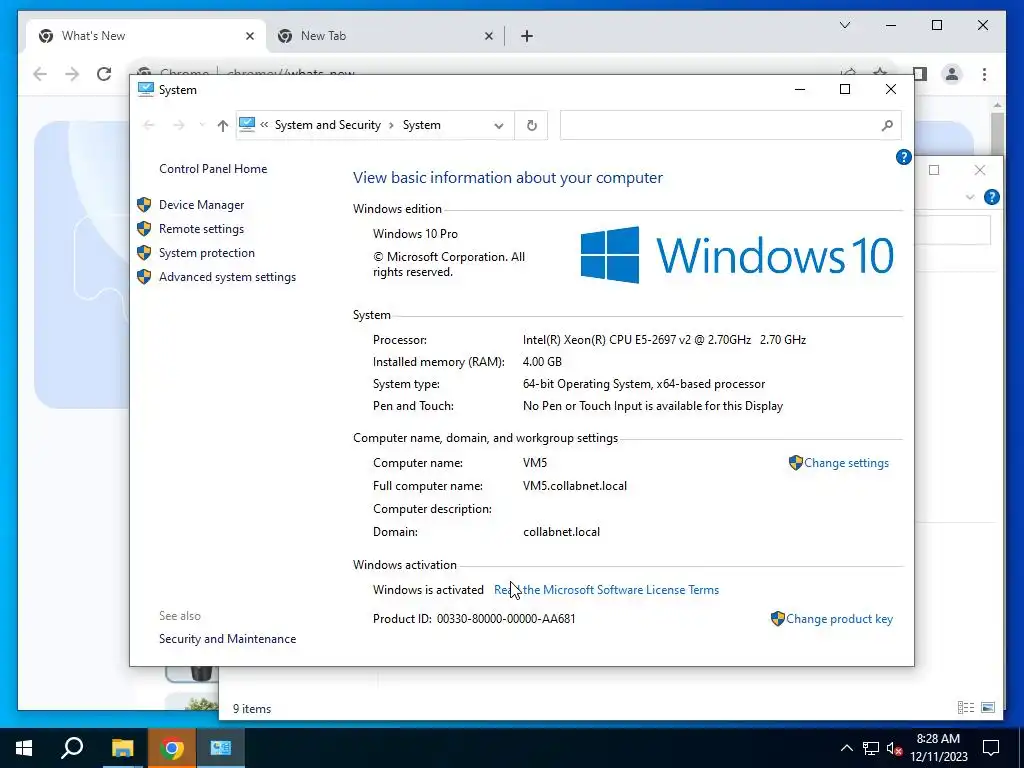Image resolution: width=1024 pixels, height=768 pixels.
Task: Click help icon in background window
Action: pyautogui.click(x=991, y=197)
